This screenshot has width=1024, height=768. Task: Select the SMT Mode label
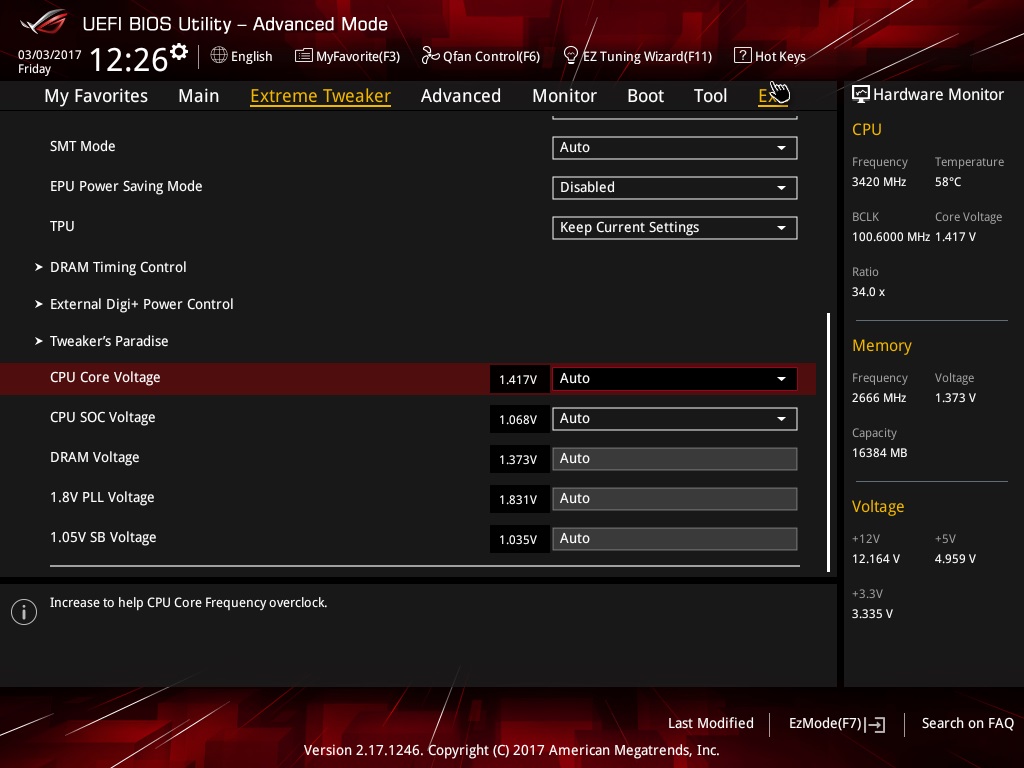click(x=83, y=146)
